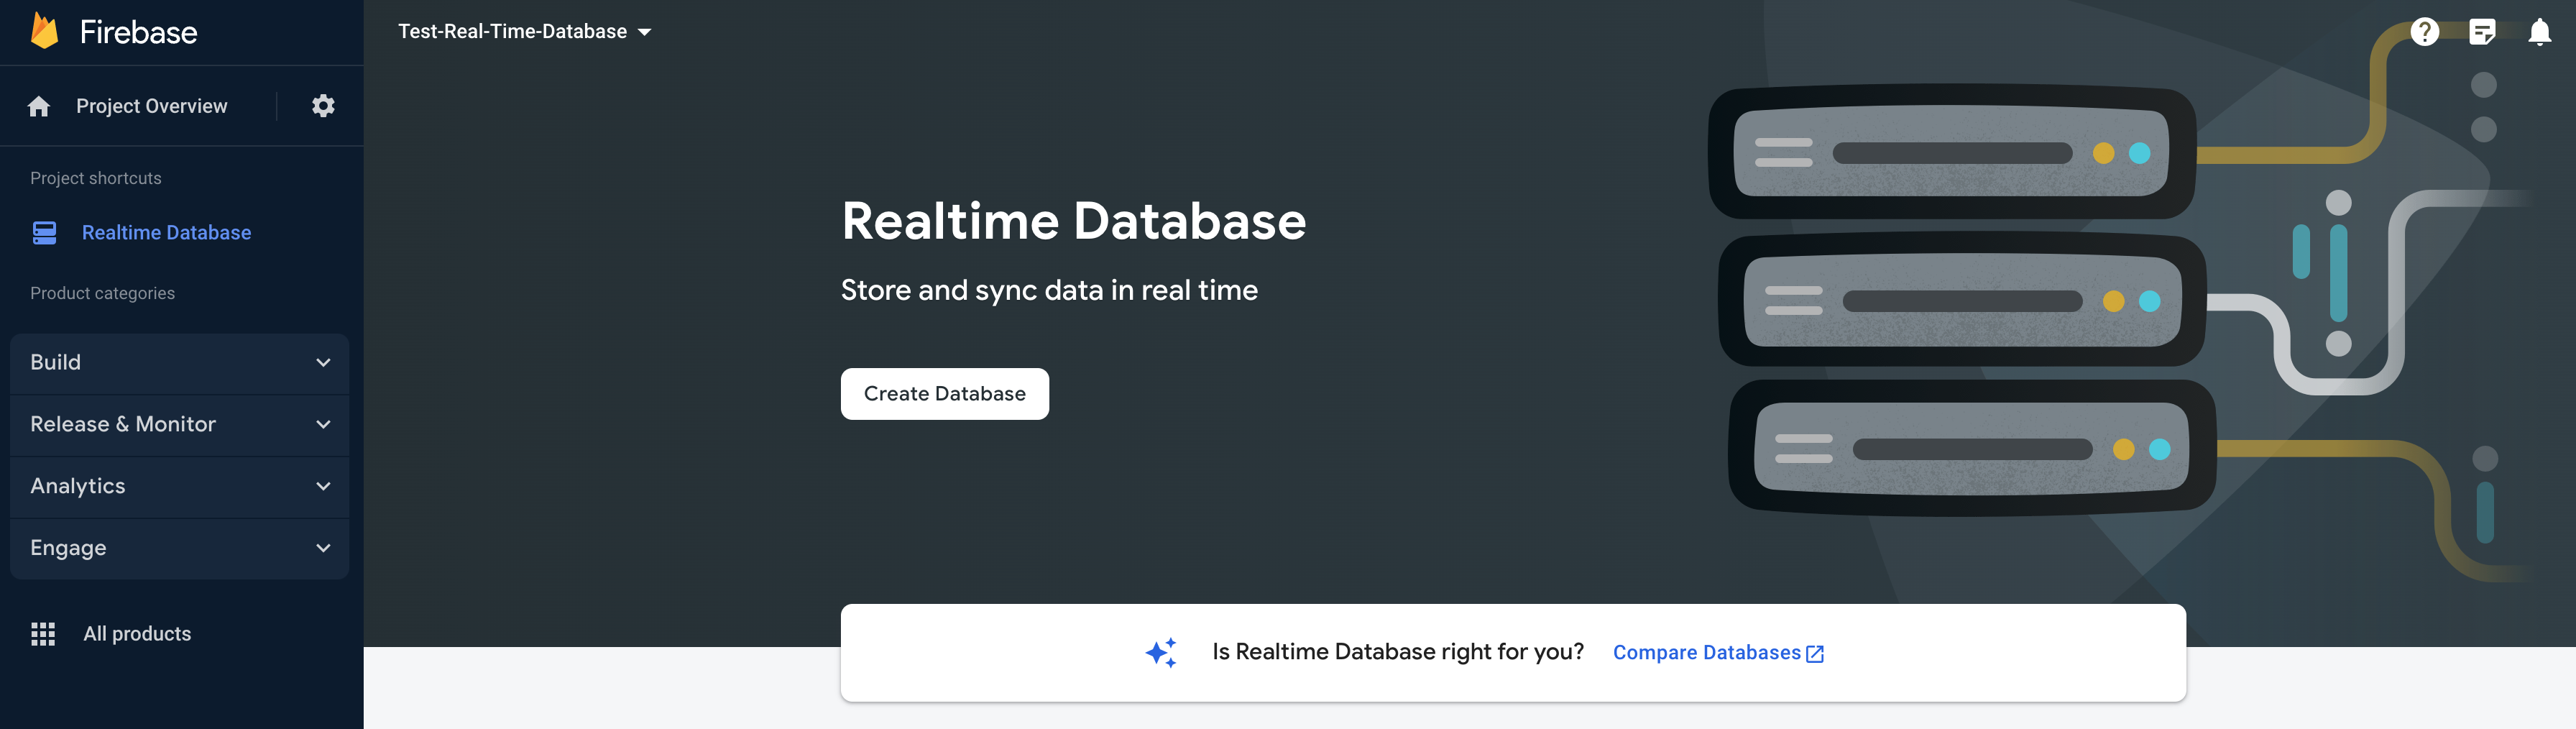The height and width of the screenshot is (729, 2576).
Task: Select the Release & Monitor menu label
Action: pos(123,424)
